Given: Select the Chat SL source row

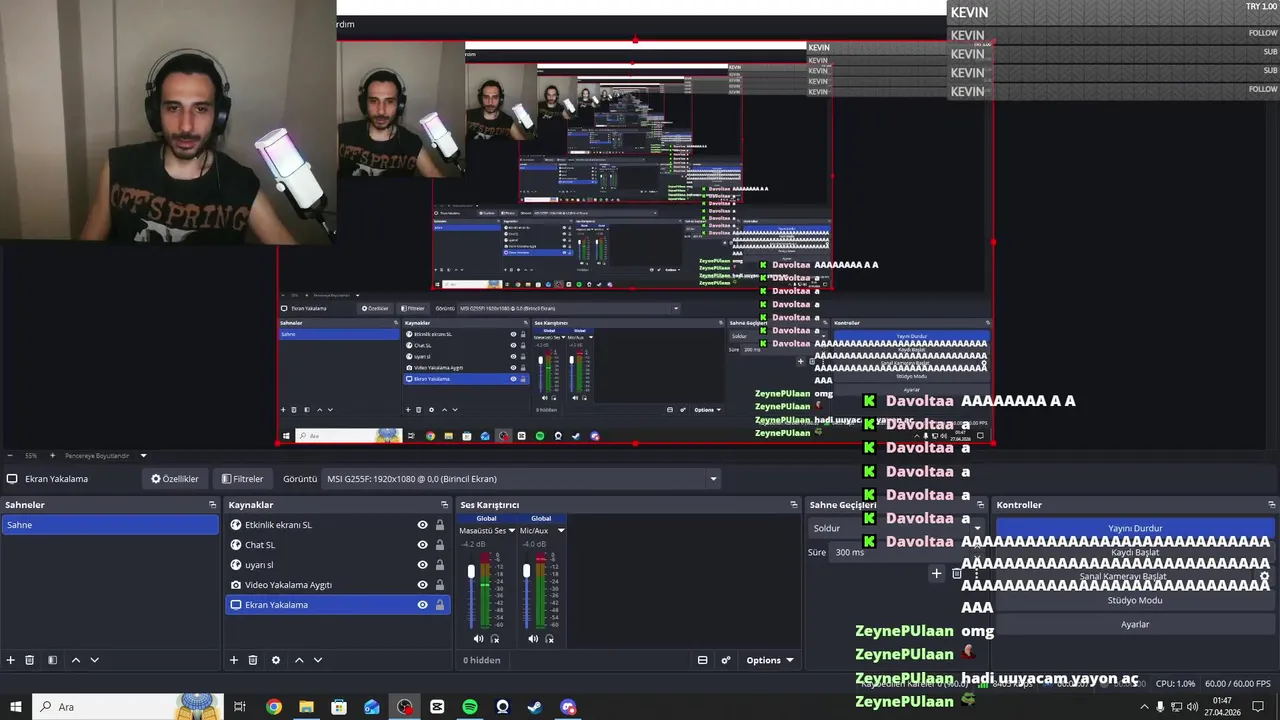Looking at the screenshot, I should point(338,545).
